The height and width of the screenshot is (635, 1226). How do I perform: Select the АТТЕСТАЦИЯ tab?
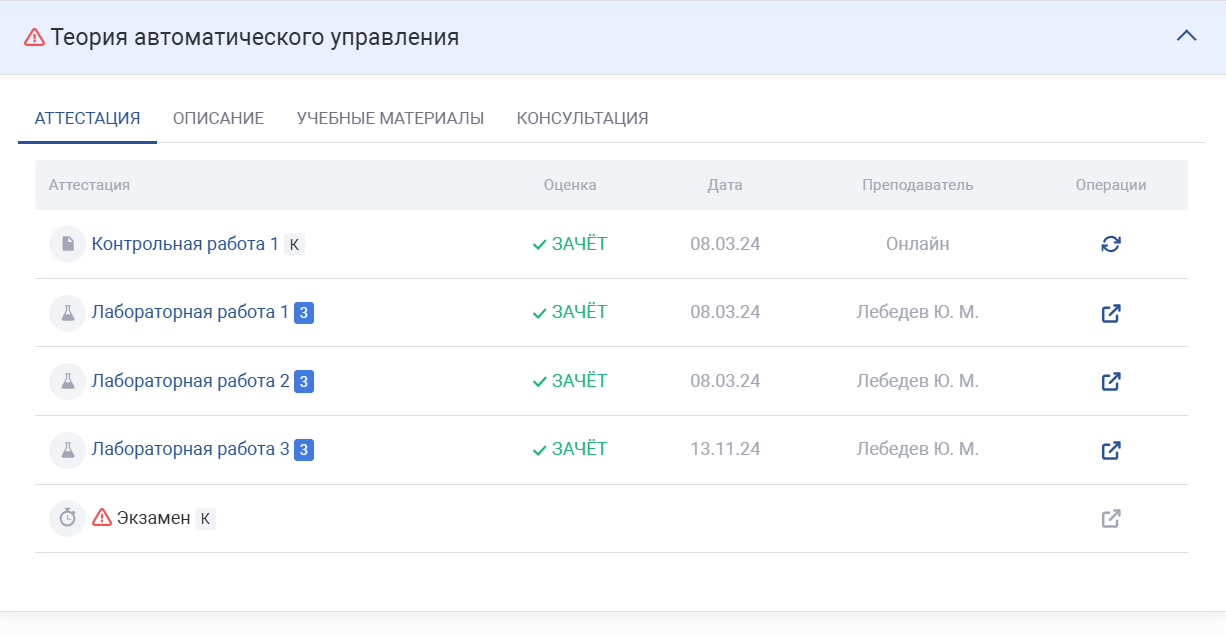click(87, 118)
